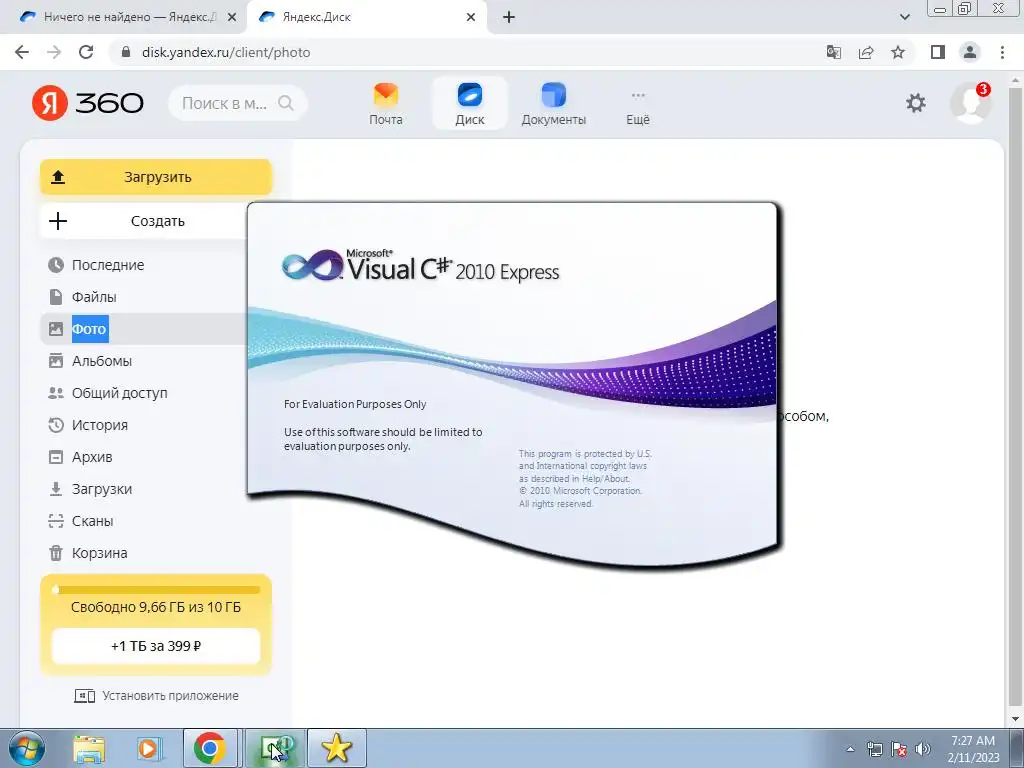Go forward in browser history

pyautogui.click(x=54, y=52)
